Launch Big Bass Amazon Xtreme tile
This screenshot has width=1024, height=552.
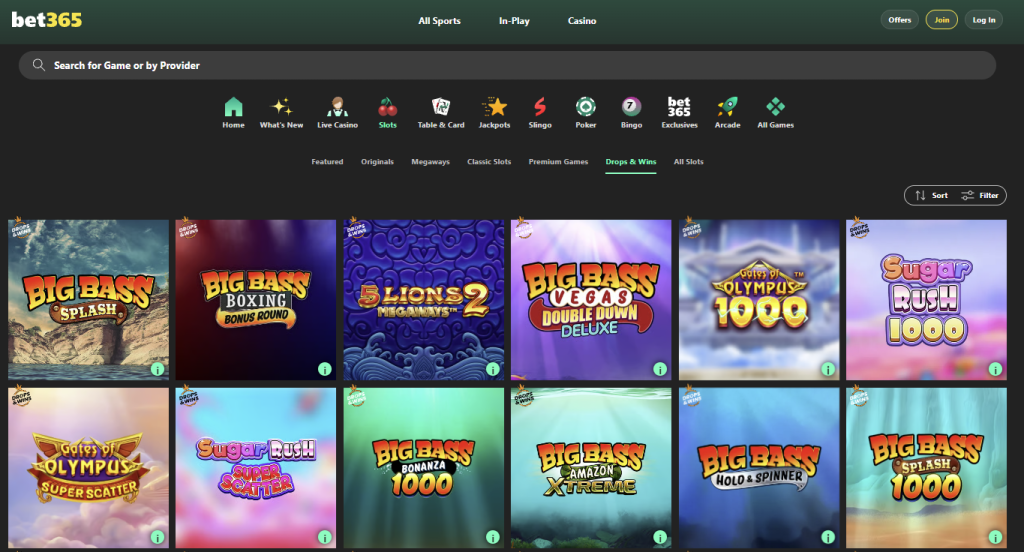click(x=591, y=468)
